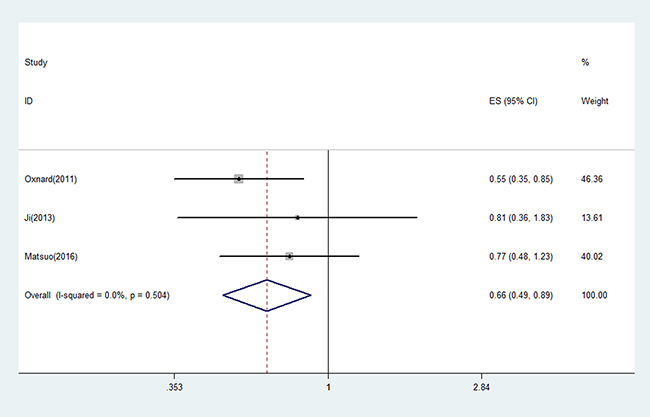
Task: Select the Overall I-squared summary text
Action: pyautogui.click(x=97, y=295)
